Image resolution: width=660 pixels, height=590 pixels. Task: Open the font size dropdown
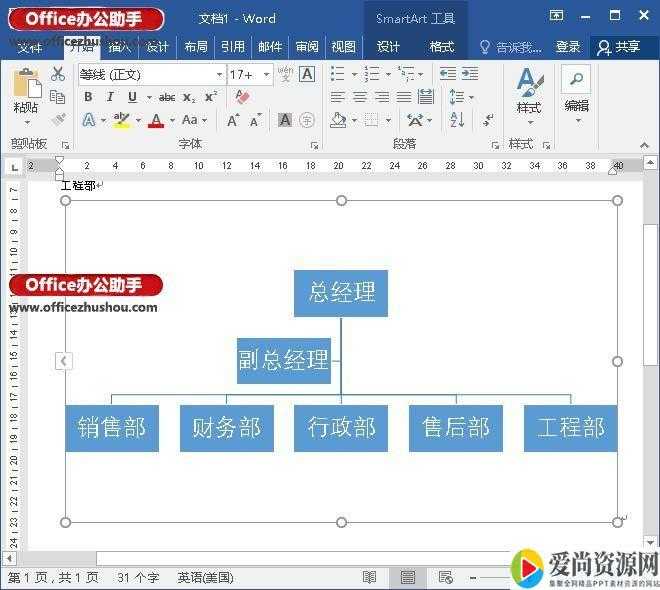pyautogui.click(x=266, y=75)
